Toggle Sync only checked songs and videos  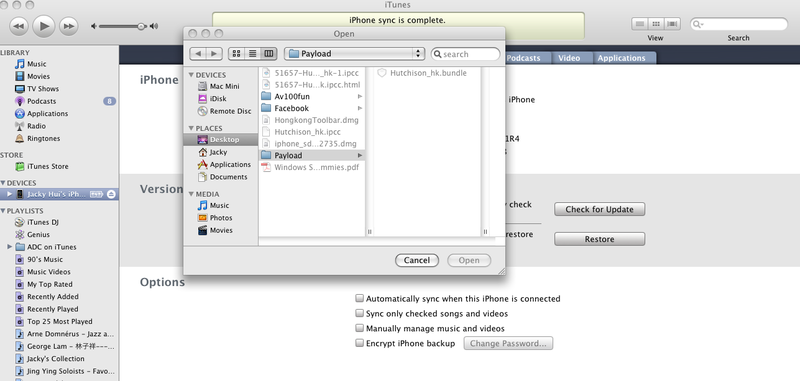(x=360, y=313)
